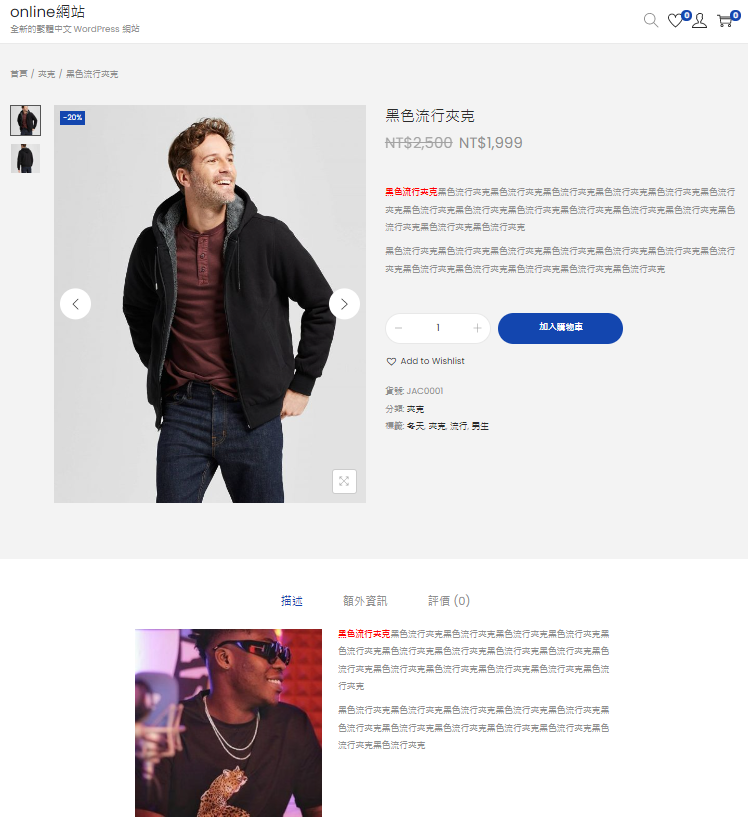Select the 描述 tab

coord(291,601)
